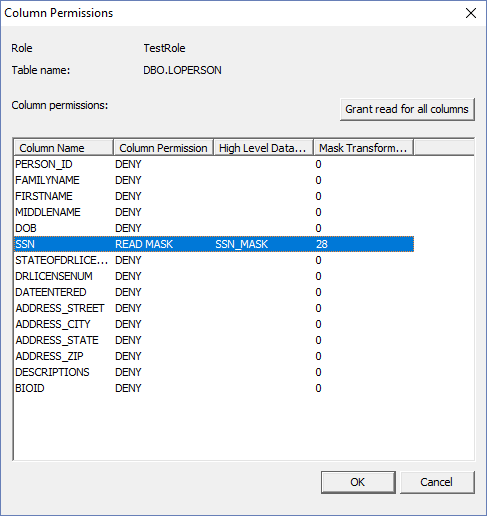Click the Grant read for all columns button
The width and height of the screenshot is (487, 516).
407,109
